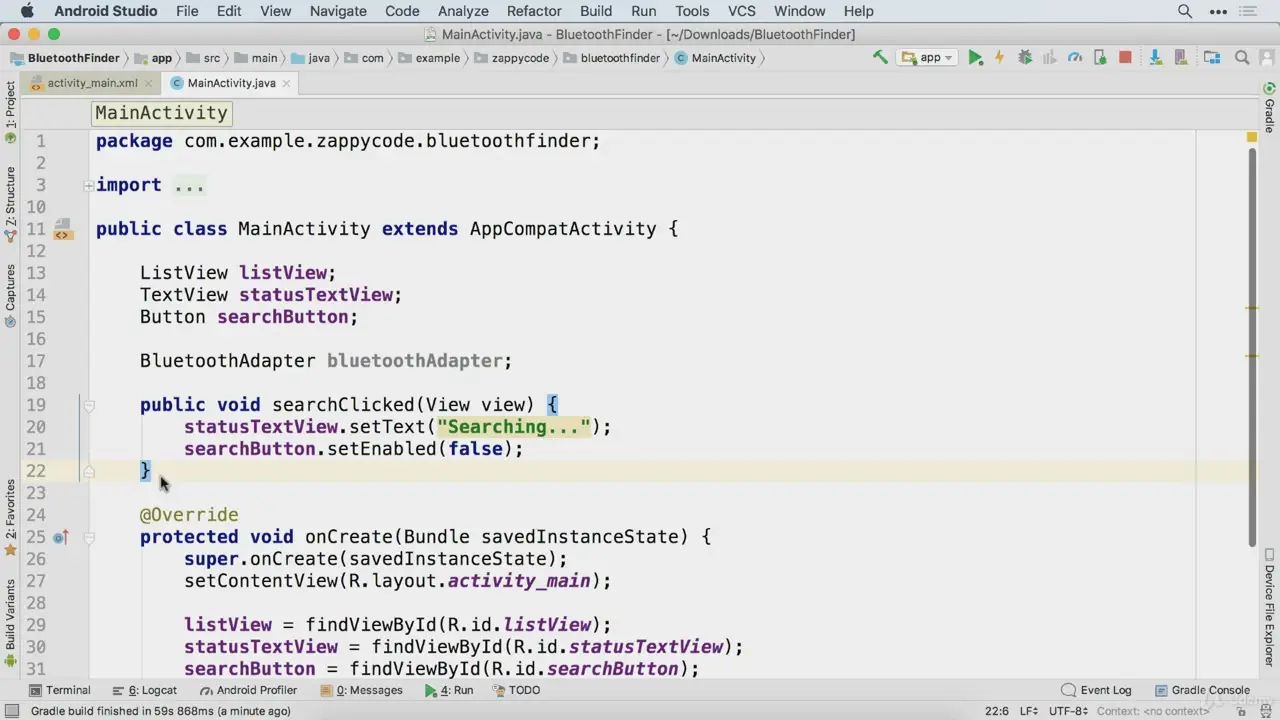1280x720 pixels.
Task: Open the Project Structure icon
Action: click(x=1212, y=58)
